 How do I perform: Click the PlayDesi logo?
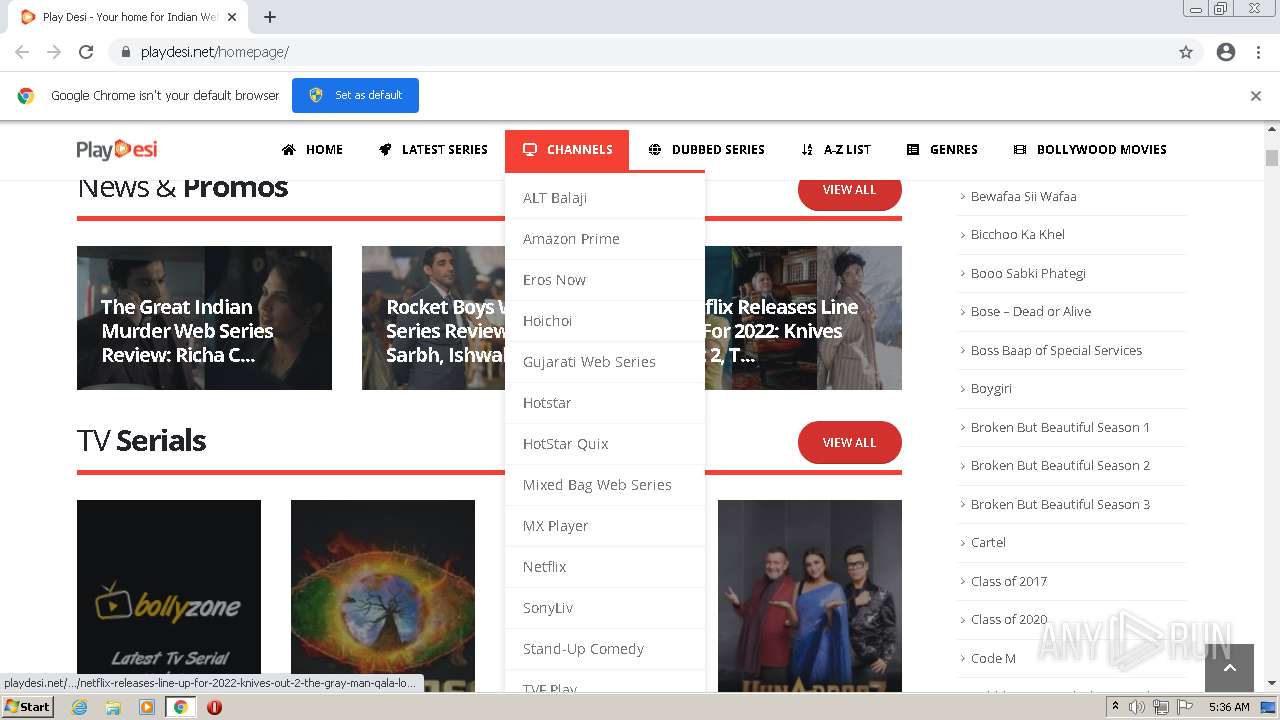[x=117, y=150]
